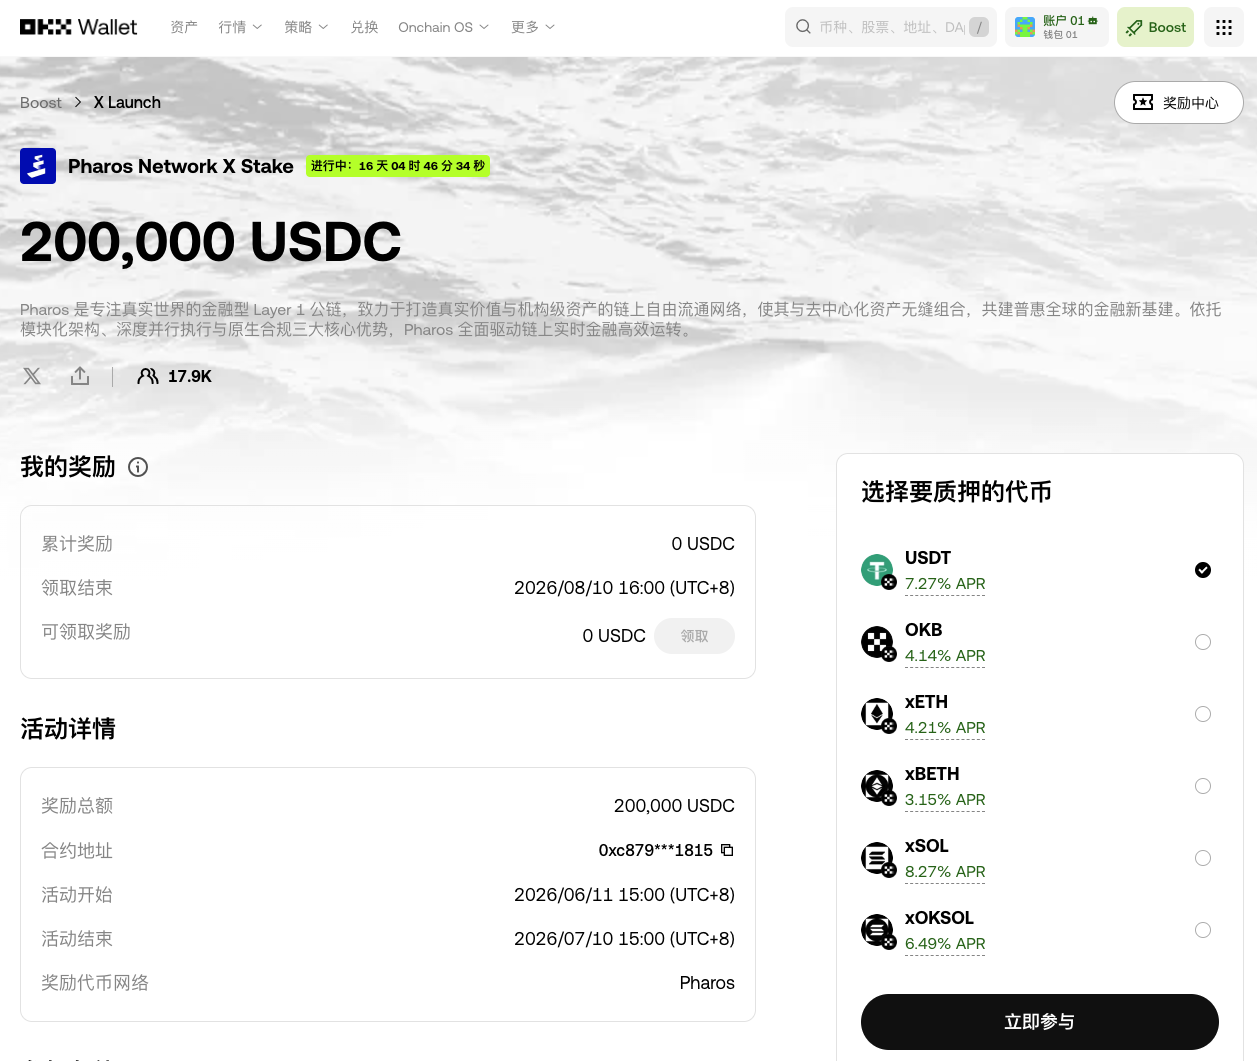Click the Pharos Network project logo
Viewport: 1257px width, 1061px height.
point(38,166)
